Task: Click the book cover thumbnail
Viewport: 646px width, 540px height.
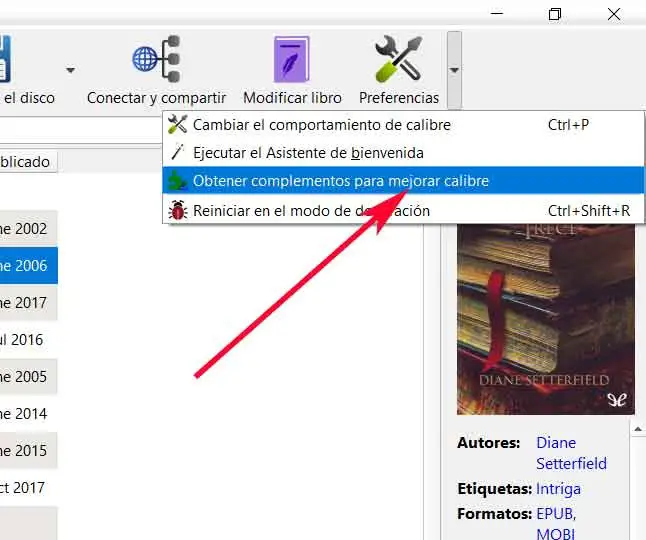Action: (545, 319)
